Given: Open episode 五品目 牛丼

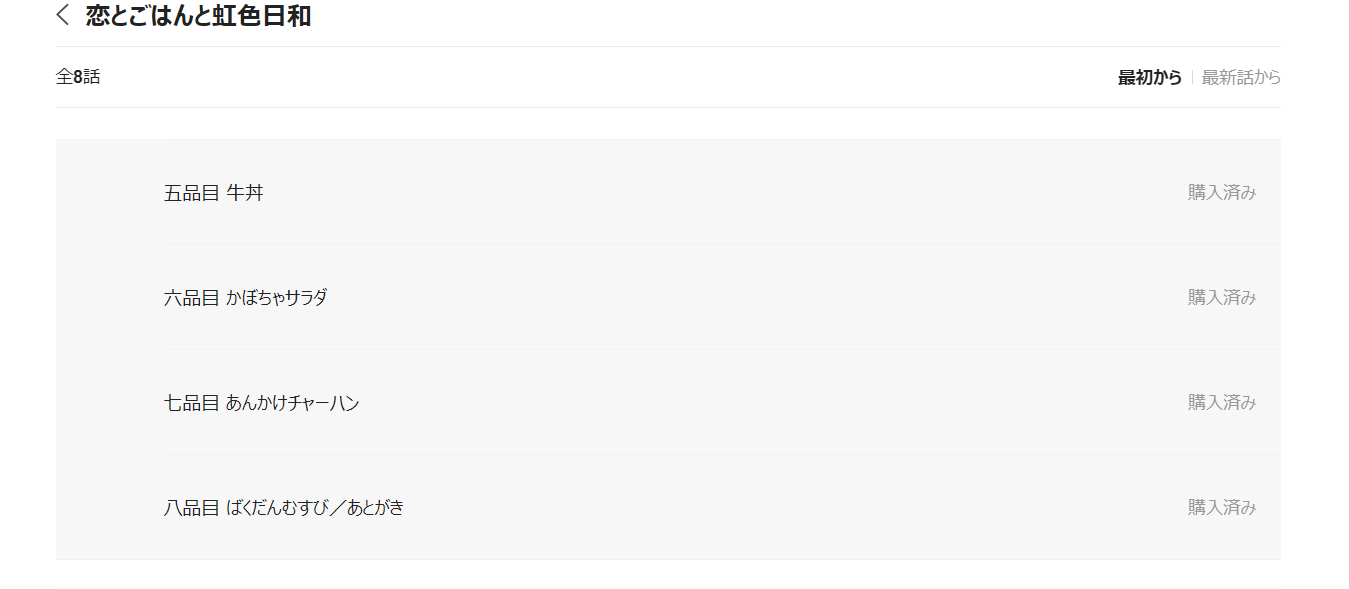Looking at the screenshot, I should point(214,193).
